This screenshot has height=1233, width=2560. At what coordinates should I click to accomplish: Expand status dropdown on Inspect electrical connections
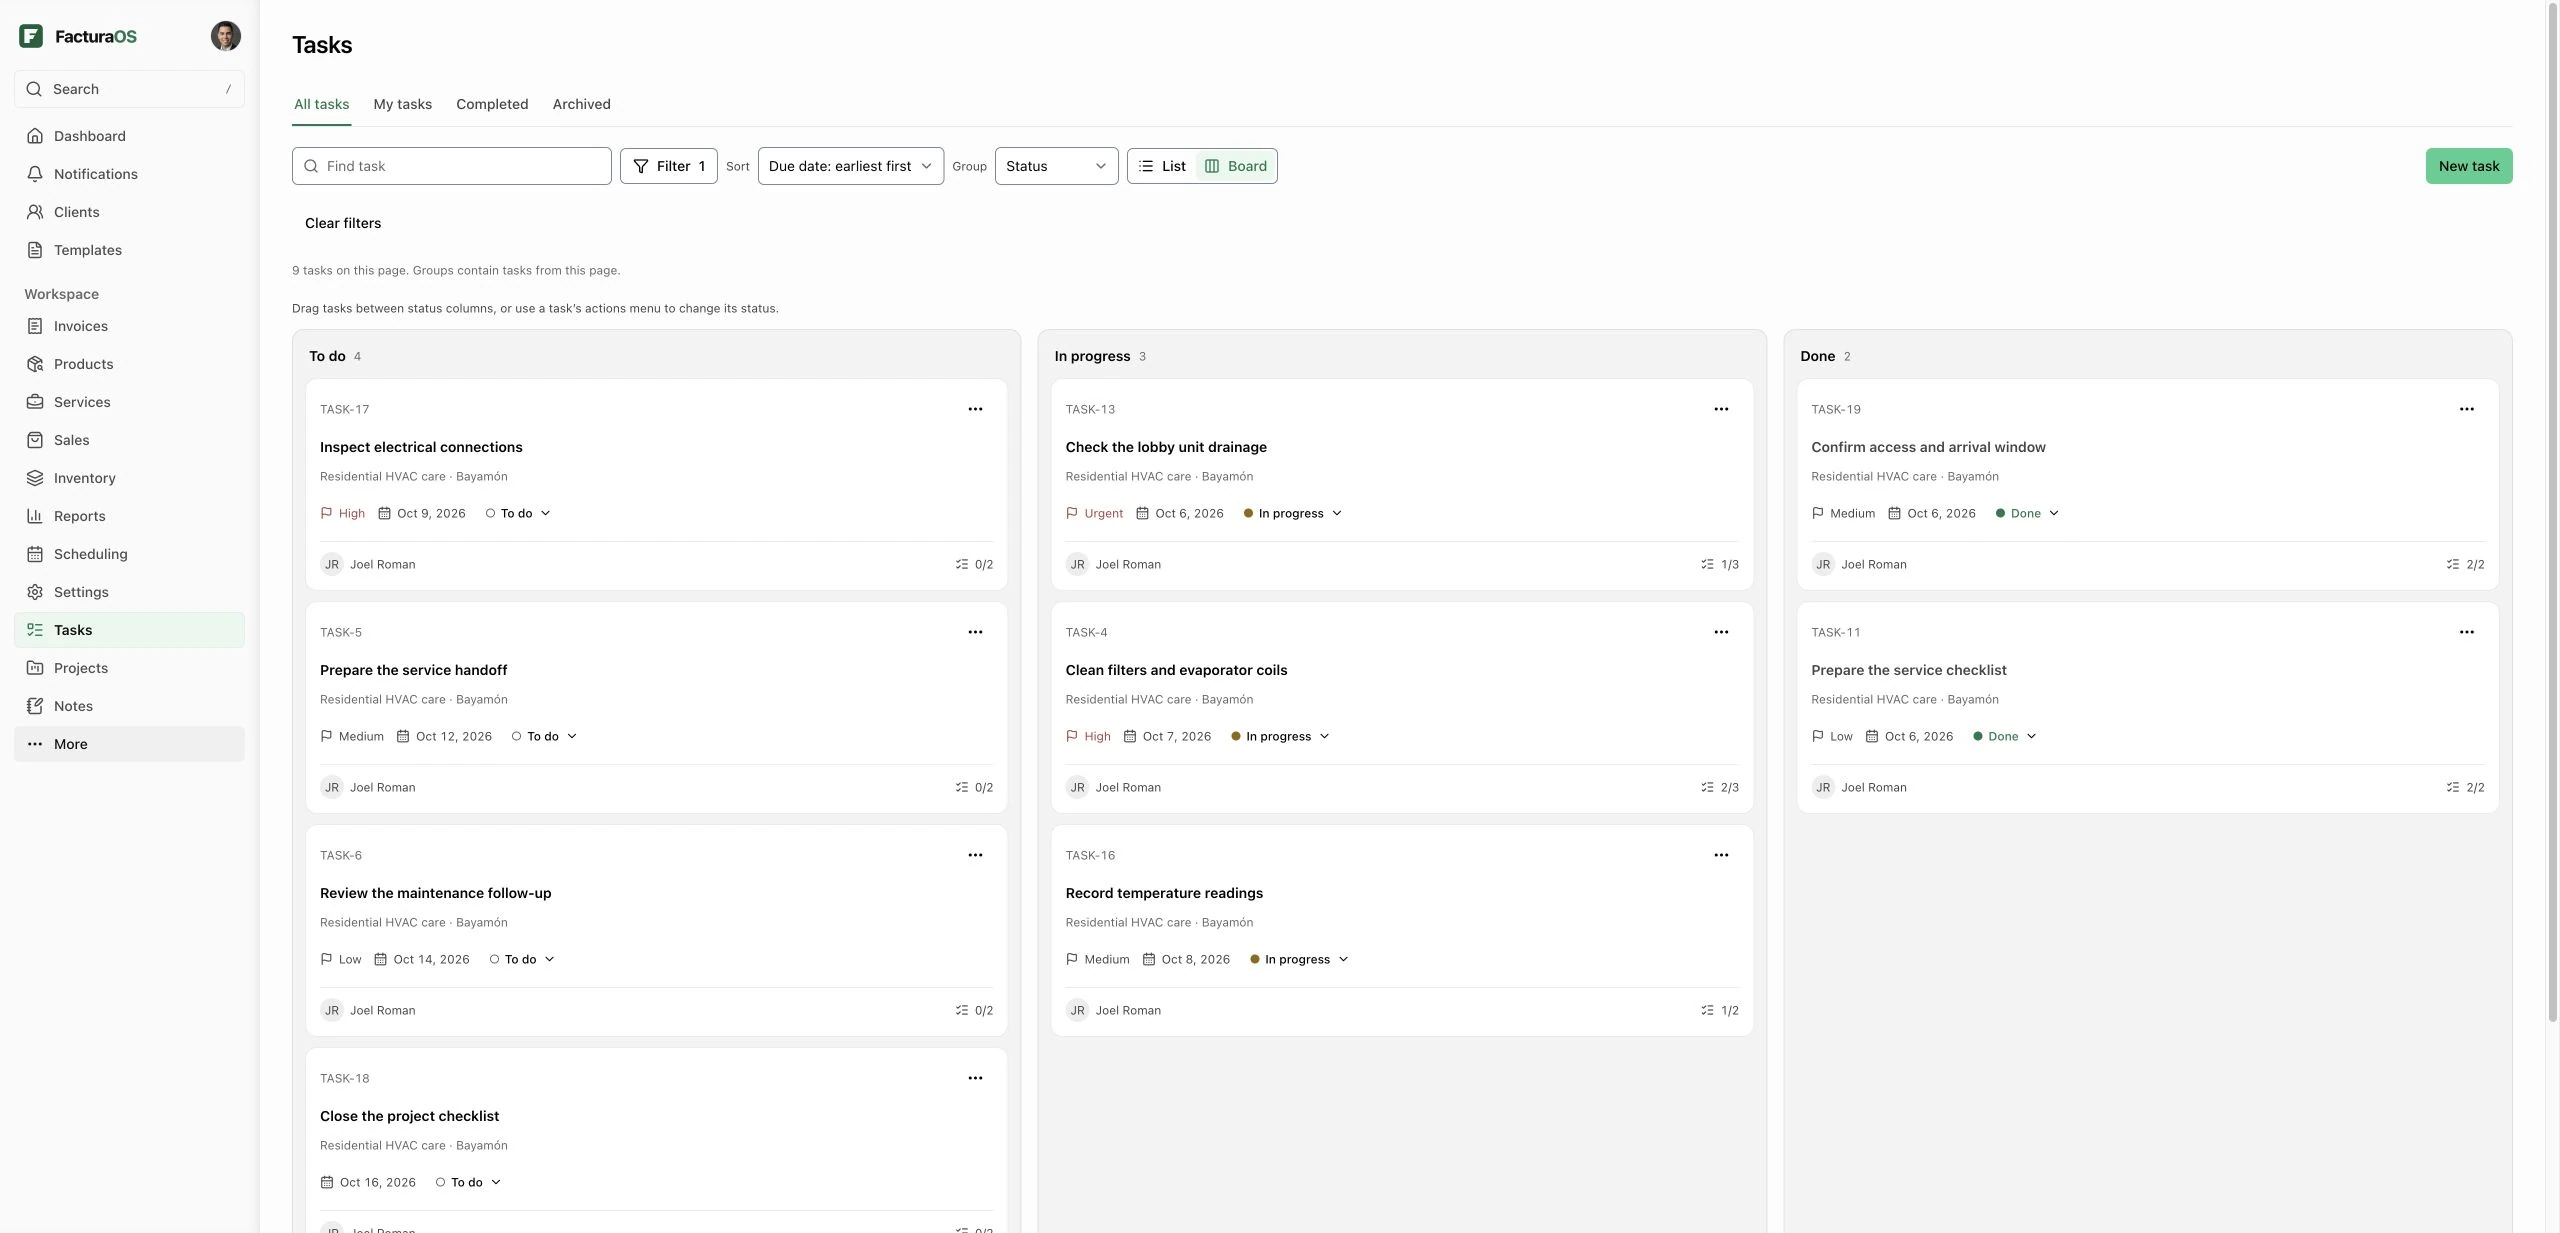(x=518, y=513)
